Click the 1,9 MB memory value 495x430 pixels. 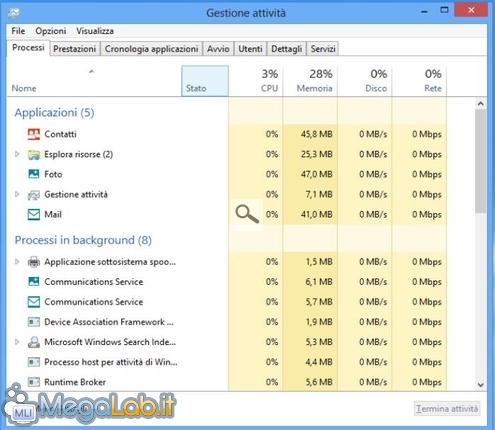319,322
